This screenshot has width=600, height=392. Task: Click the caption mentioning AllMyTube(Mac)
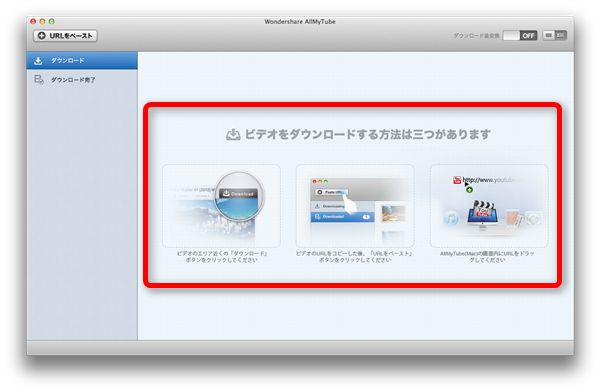coord(487,256)
